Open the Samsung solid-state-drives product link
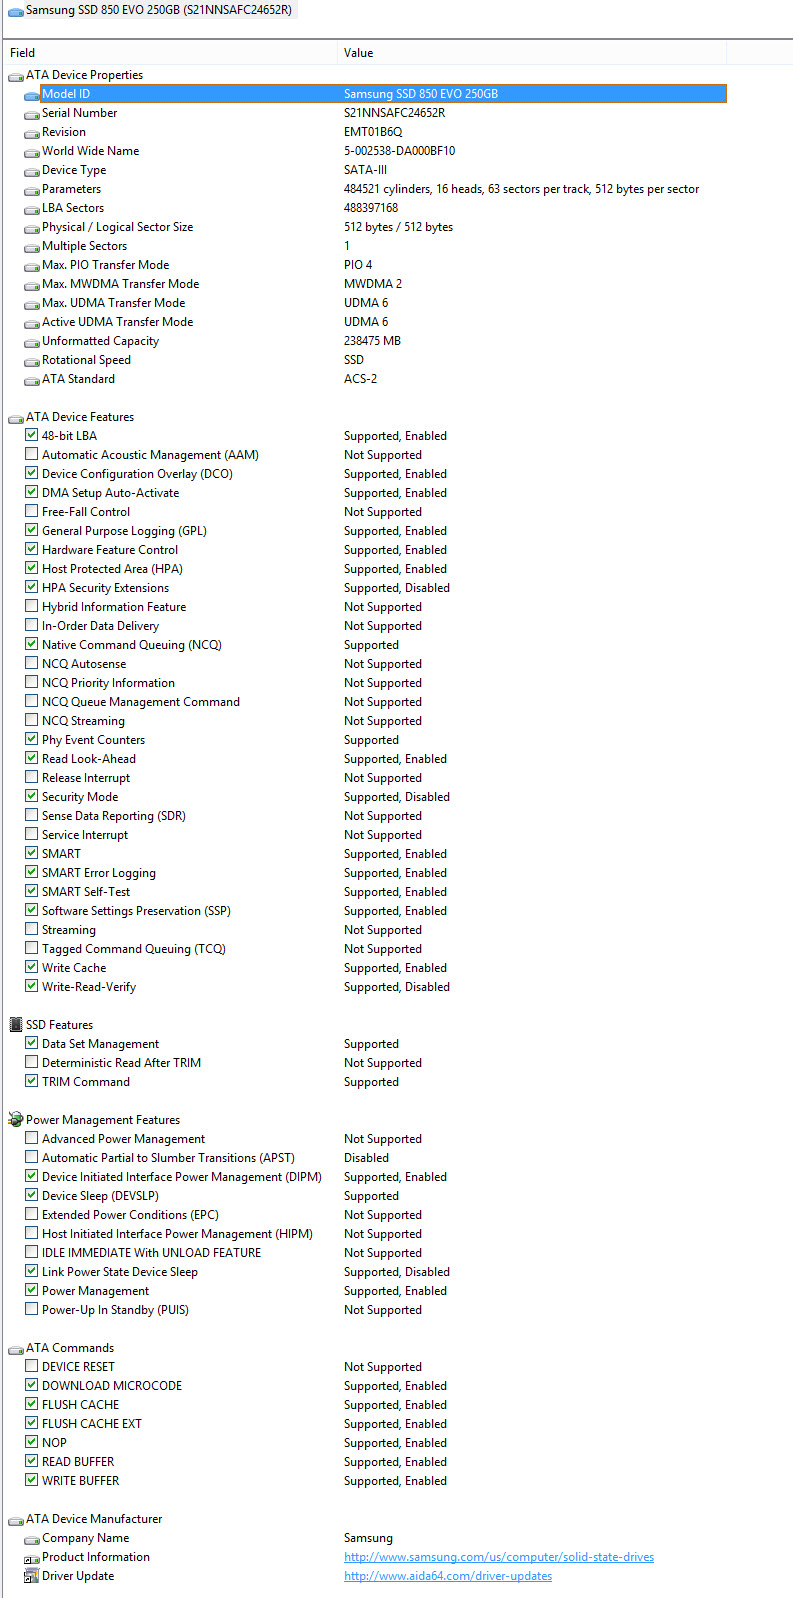The image size is (793, 1598). (499, 1557)
